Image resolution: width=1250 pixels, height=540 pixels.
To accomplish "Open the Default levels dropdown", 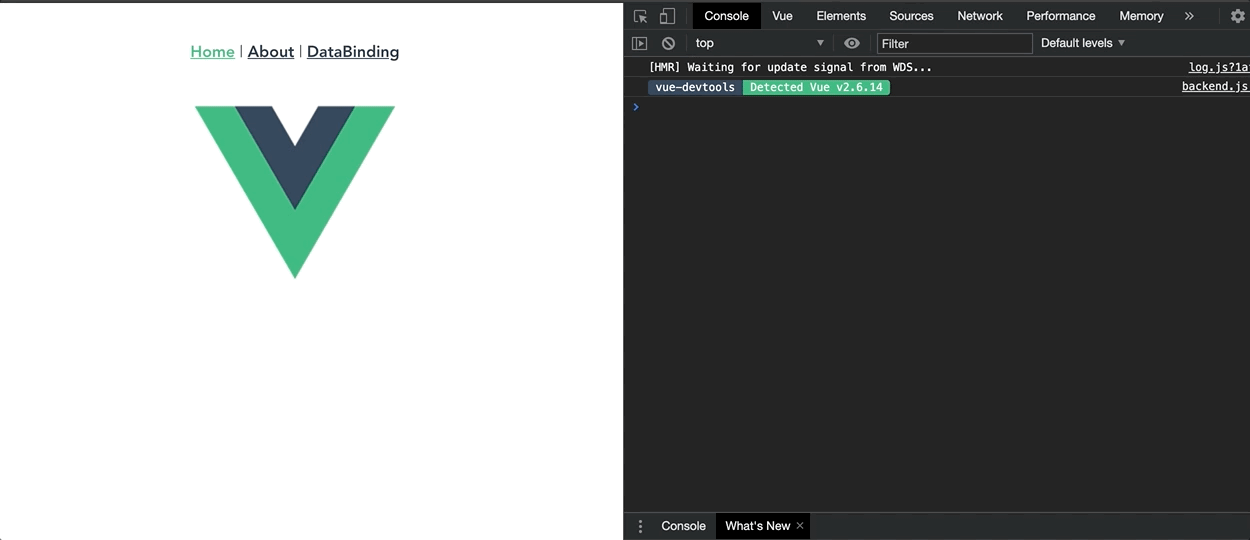I will pos(1083,43).
